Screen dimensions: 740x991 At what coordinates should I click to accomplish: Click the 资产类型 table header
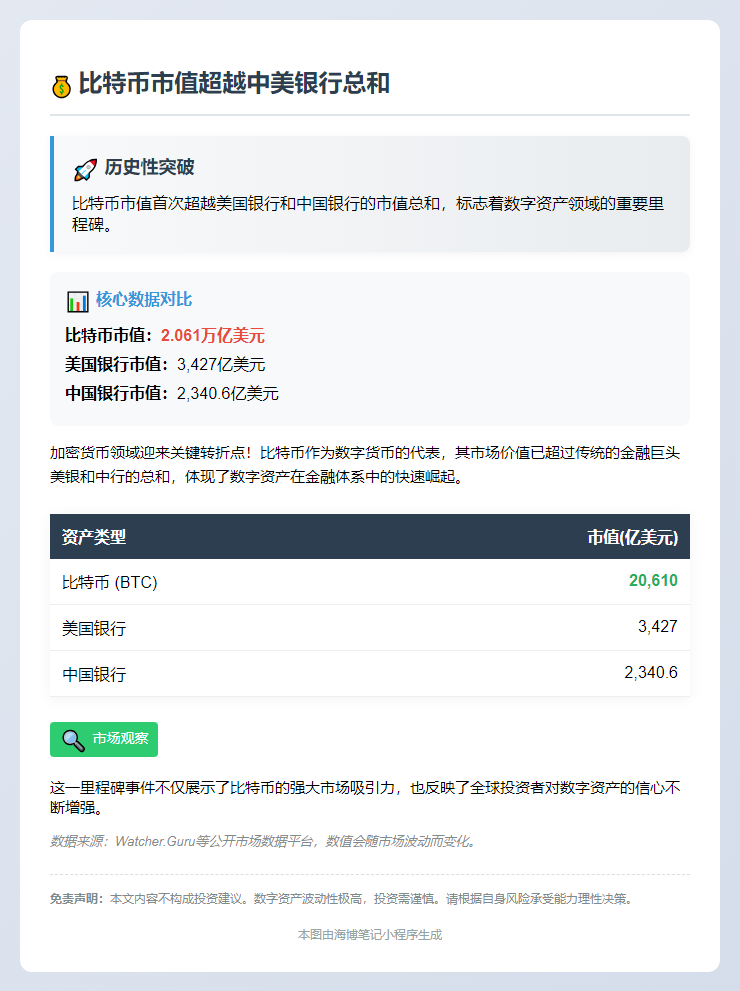pyautogui.click(x=94, y=537)
